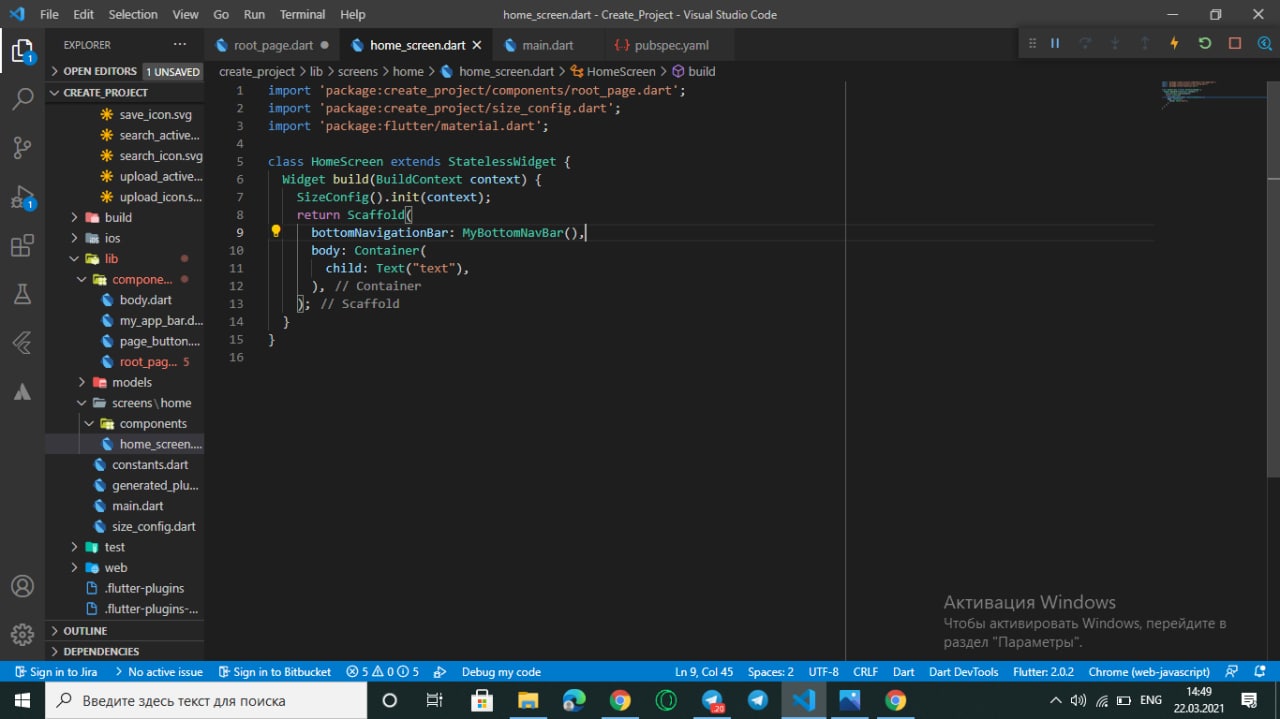Restart the debug session green icon

[x=1205, y=43]
